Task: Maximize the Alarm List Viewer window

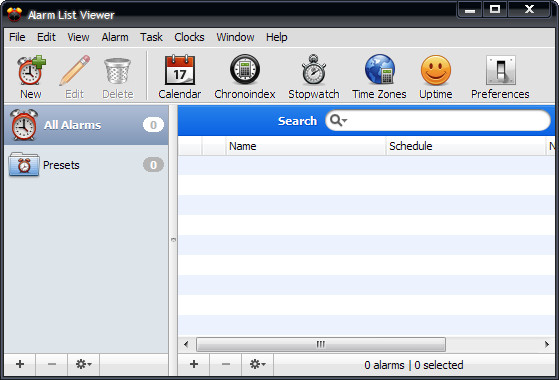Action: (495, 9)
